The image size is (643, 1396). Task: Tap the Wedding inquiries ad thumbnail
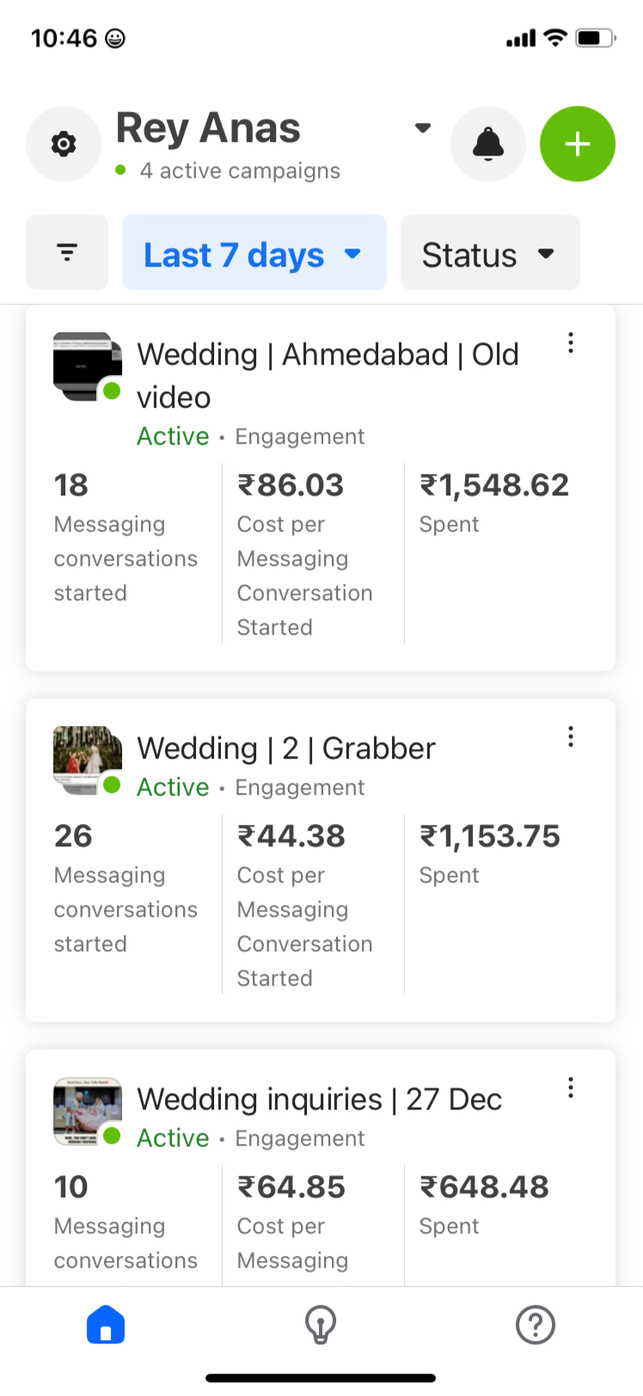pos(87,1111)
